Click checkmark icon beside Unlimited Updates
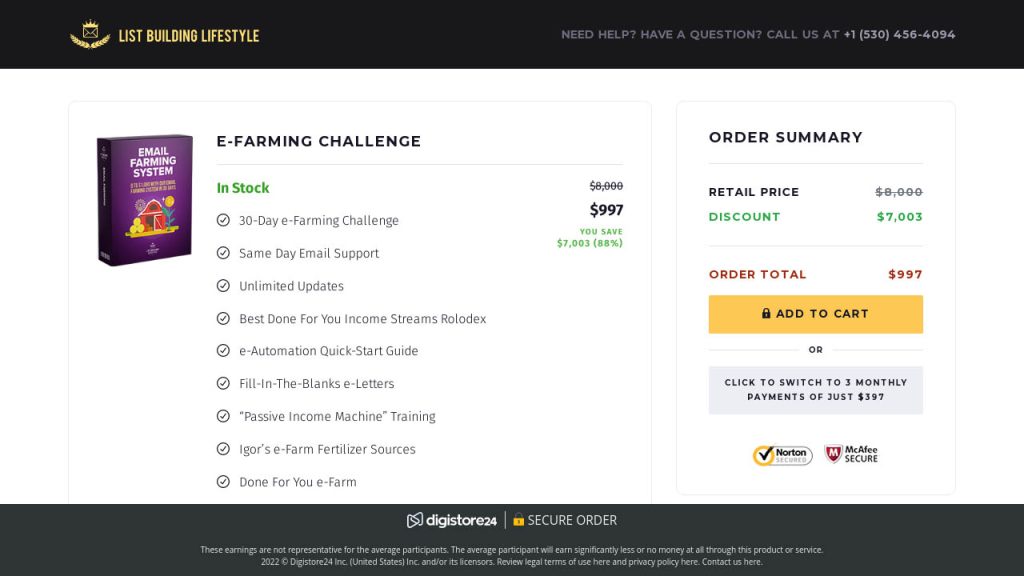 point(223,286)
